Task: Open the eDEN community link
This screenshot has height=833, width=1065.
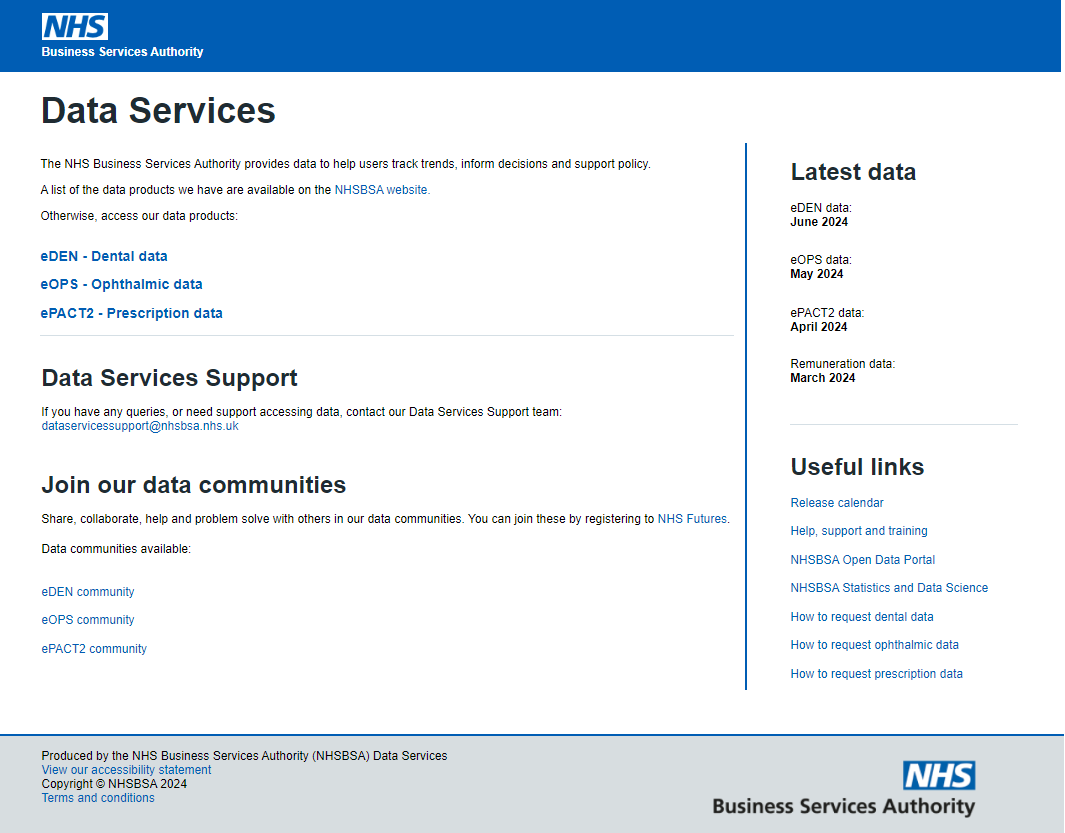Action: coord(88,592)
